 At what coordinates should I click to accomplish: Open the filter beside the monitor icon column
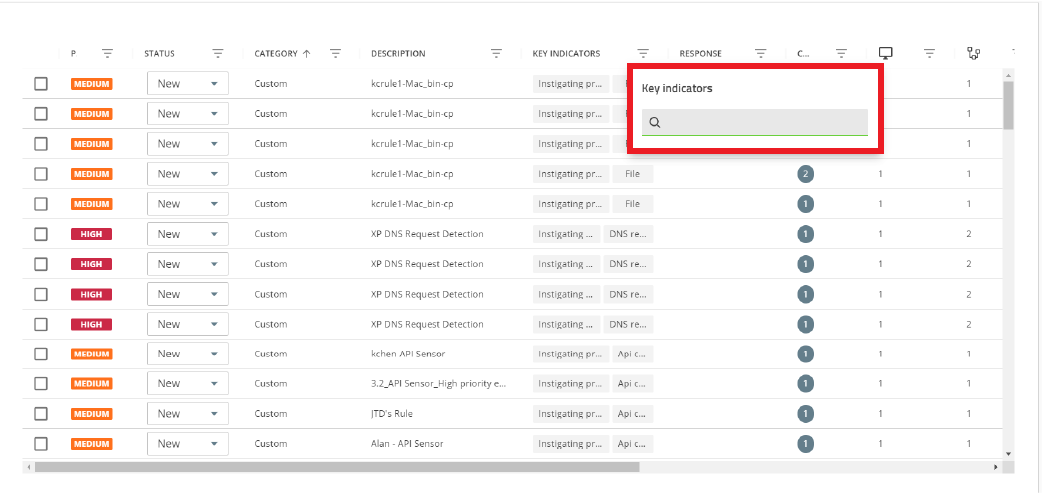(x=930, y=54)
